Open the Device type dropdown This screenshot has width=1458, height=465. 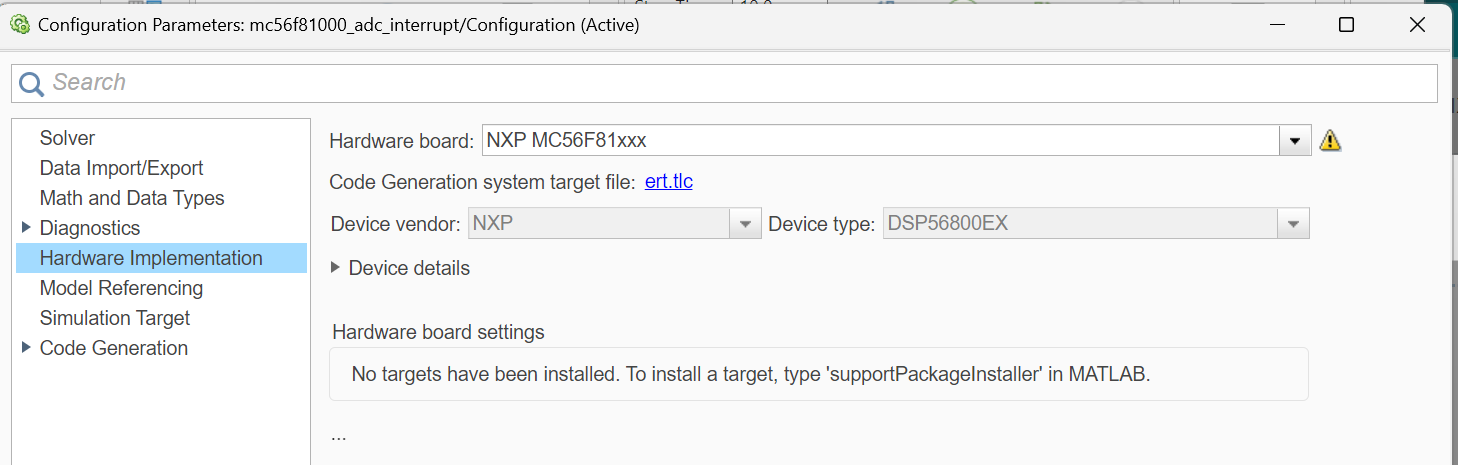pyautogui.click(x=1294, y=224)
